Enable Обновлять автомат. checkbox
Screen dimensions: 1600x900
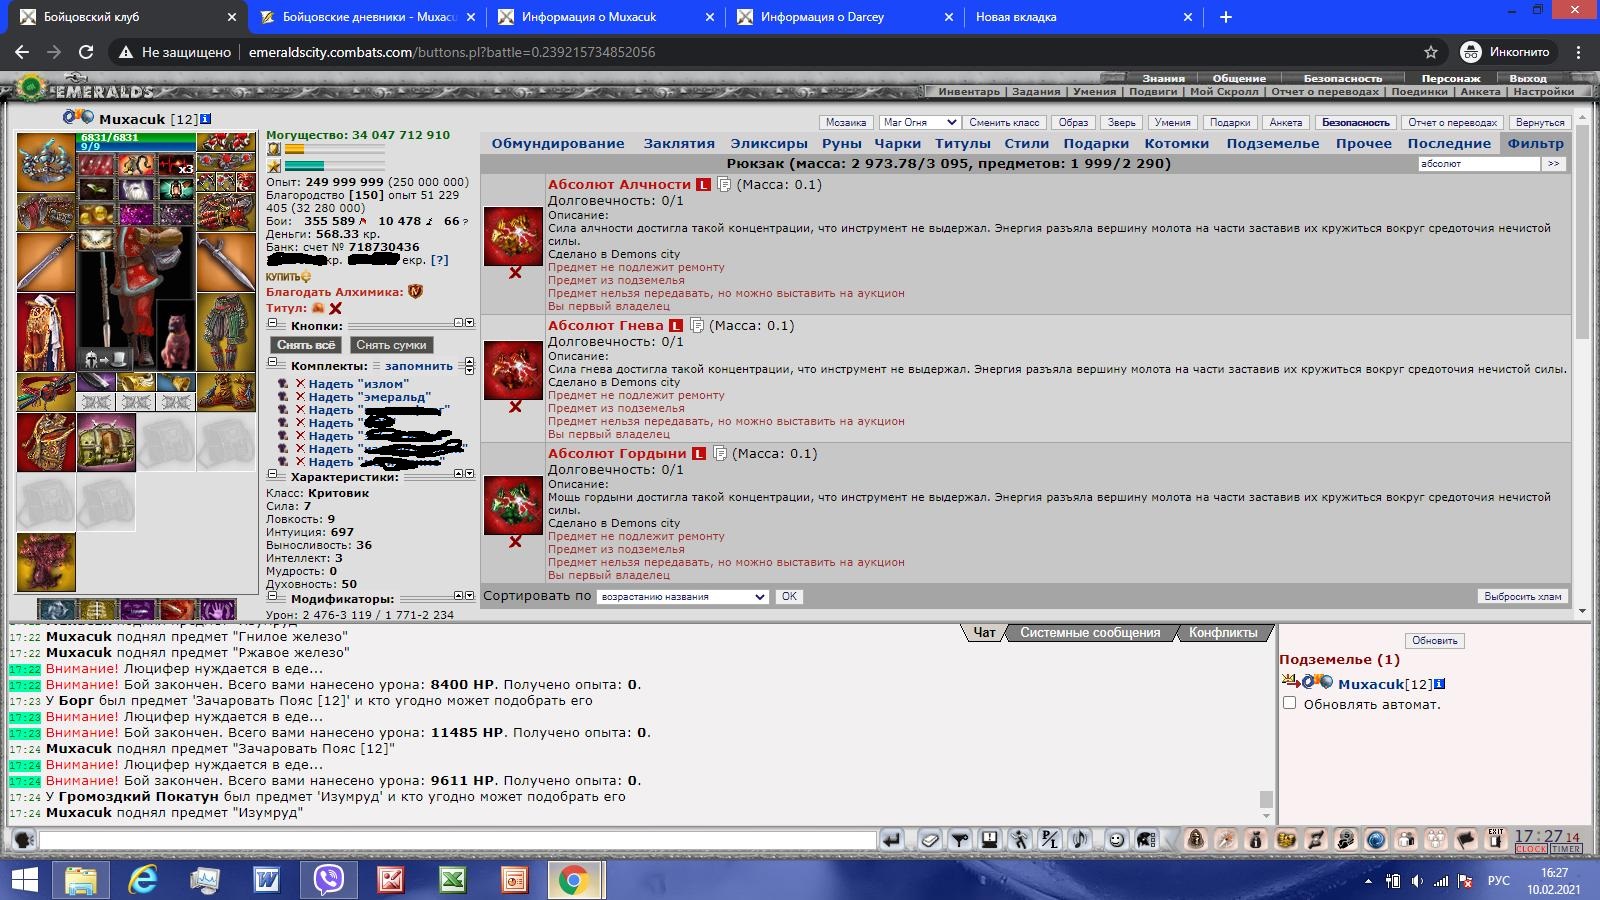click(x=1290, y=703)
